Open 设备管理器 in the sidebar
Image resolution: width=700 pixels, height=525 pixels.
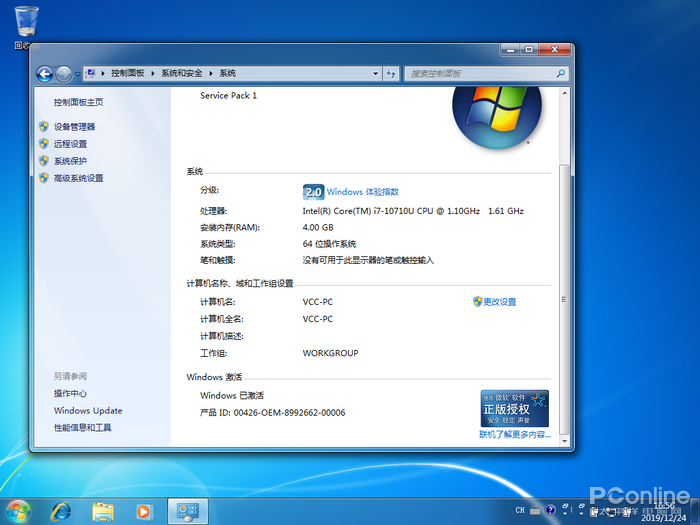[x=74, y=127]
